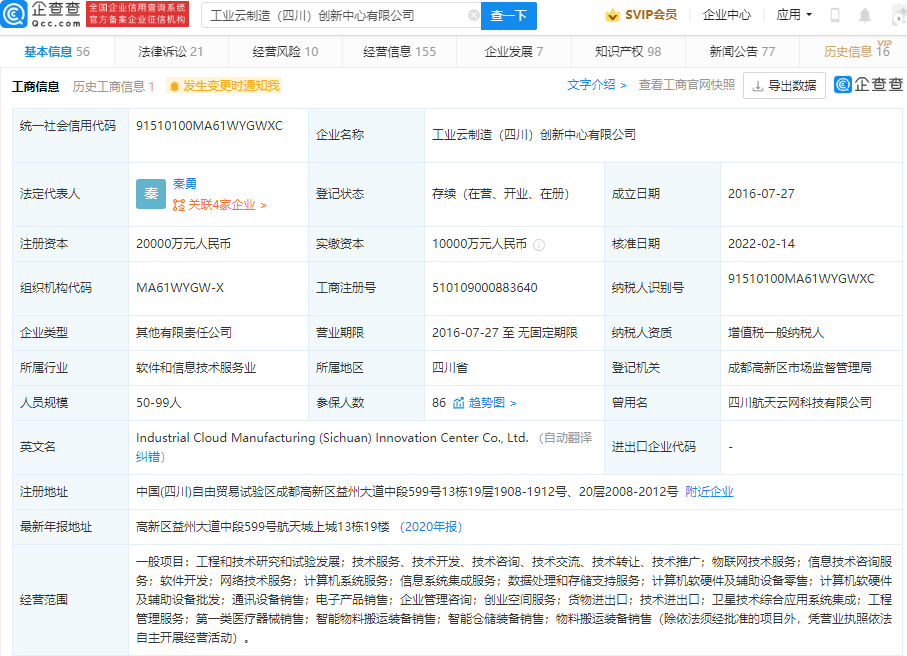Open the 附近企业 link after the address

(x=709, y=492)
